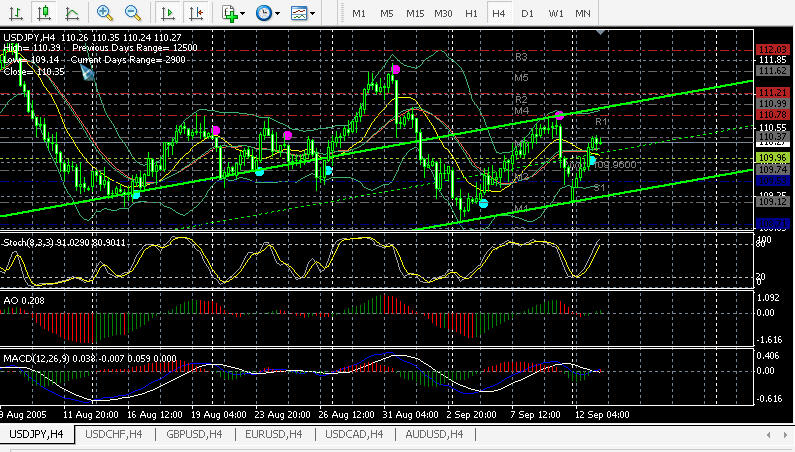Switch to line chart display
Viewport: 795px width, 452px height.
click(71, 13)
